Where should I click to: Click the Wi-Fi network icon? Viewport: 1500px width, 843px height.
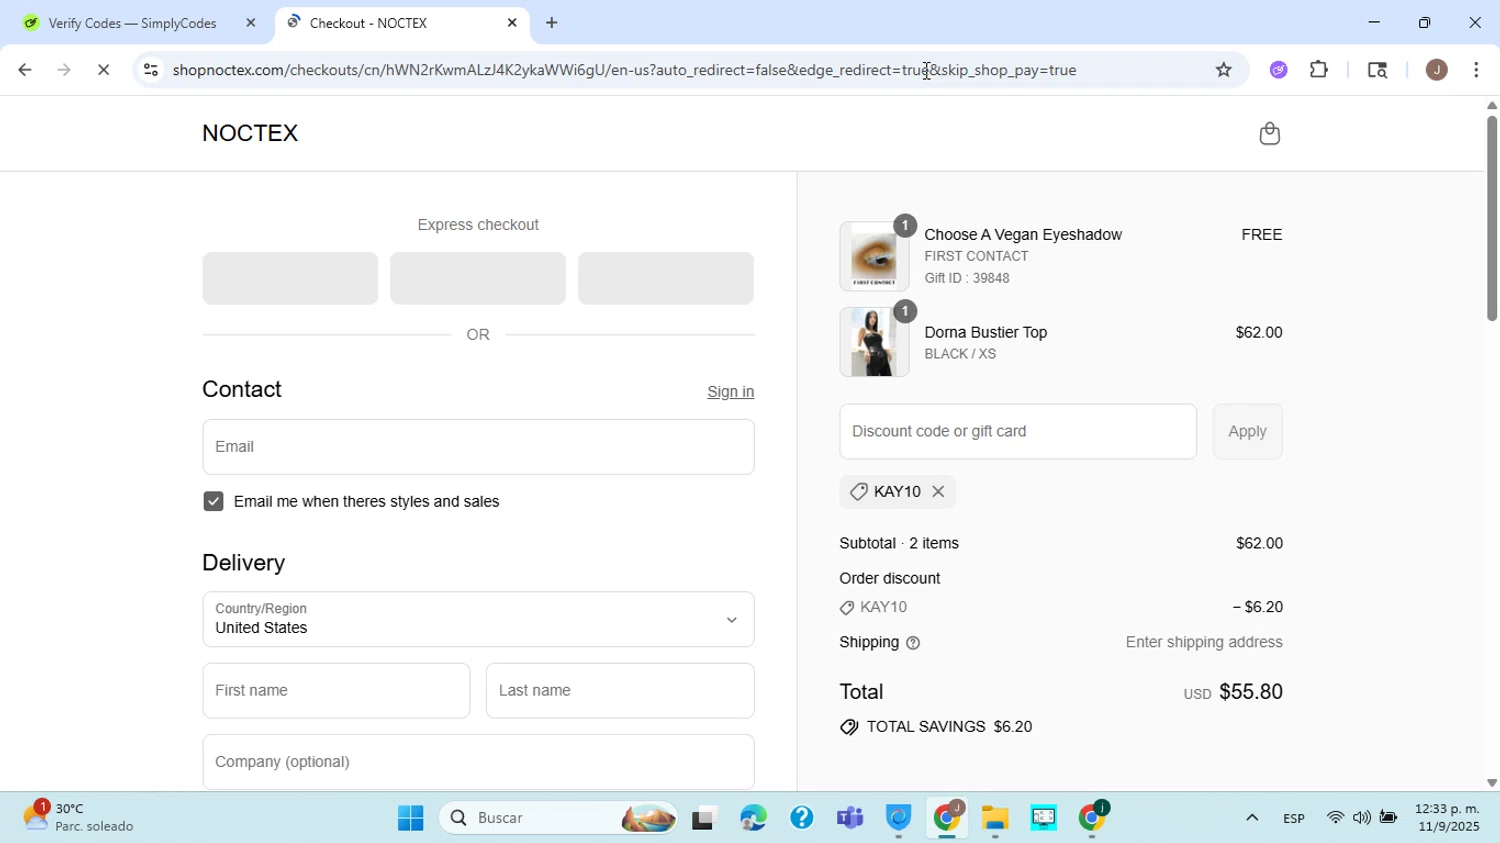[1335, 818]
